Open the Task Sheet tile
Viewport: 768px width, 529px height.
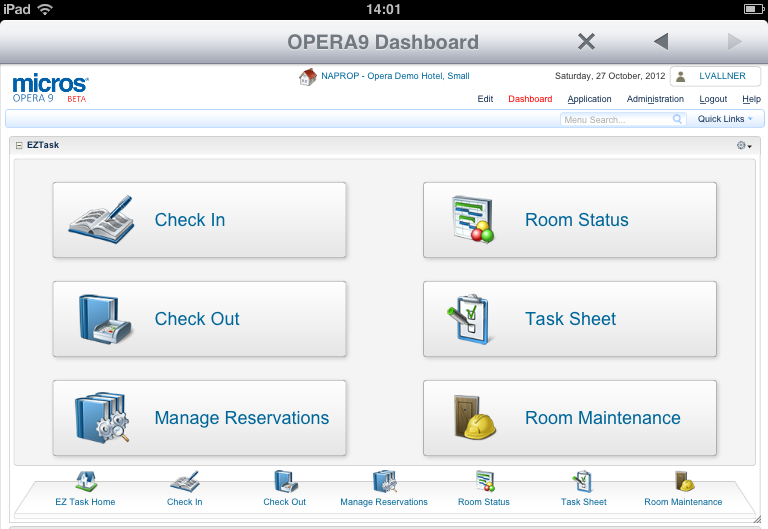click(x=570, y=319)
